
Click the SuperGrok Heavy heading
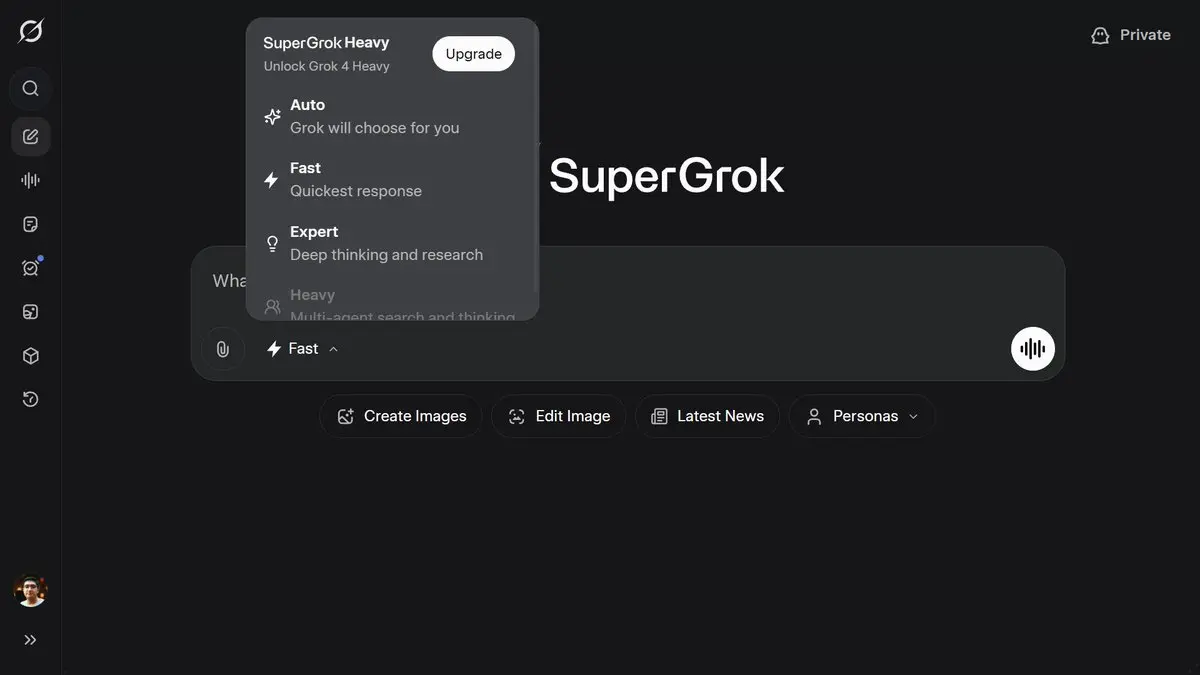326,43
